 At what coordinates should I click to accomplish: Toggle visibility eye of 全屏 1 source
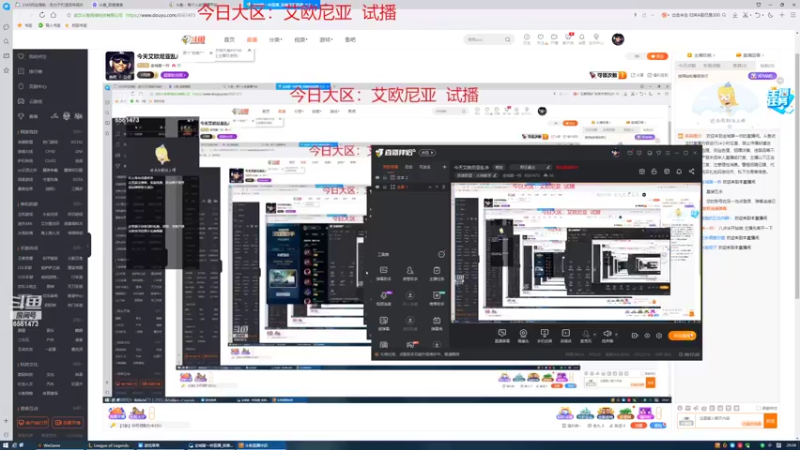coord(378,187)
